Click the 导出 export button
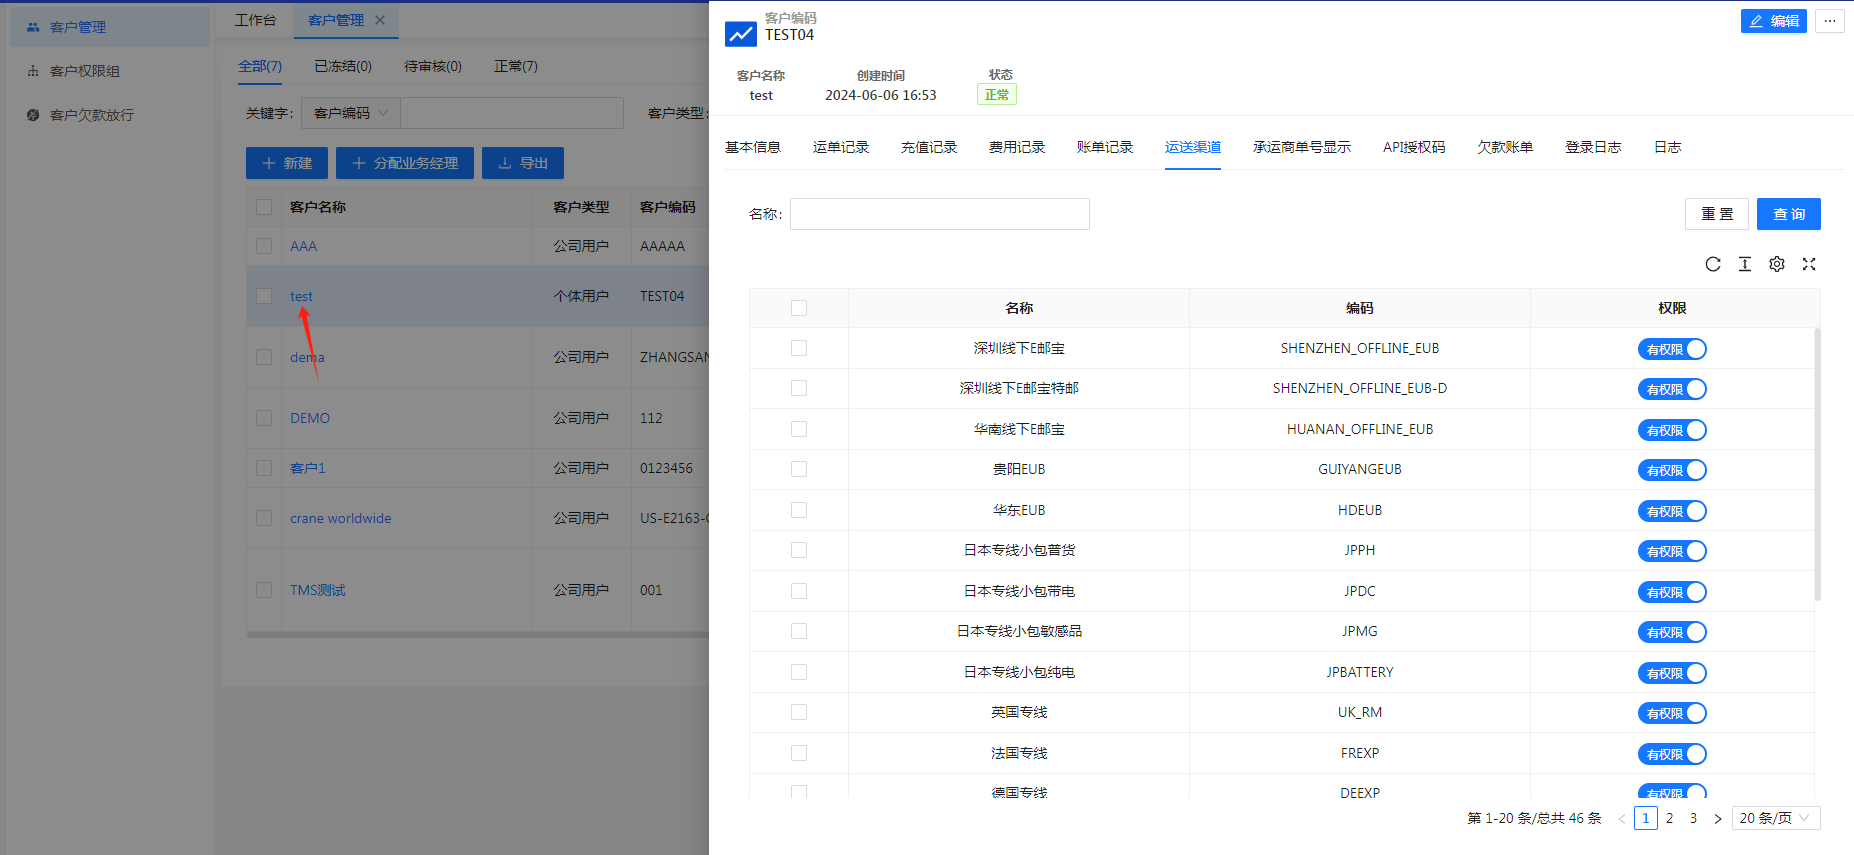Viewport: 1854px width, 855px height. [x=523, y=163]
